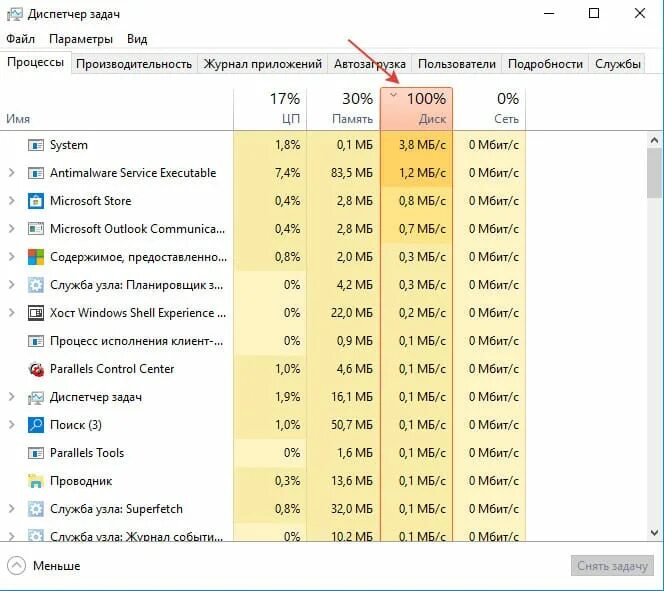Open the Подробности tab
Screen dimensions: 664x591
pyautogui.click(x=545, y=64)
